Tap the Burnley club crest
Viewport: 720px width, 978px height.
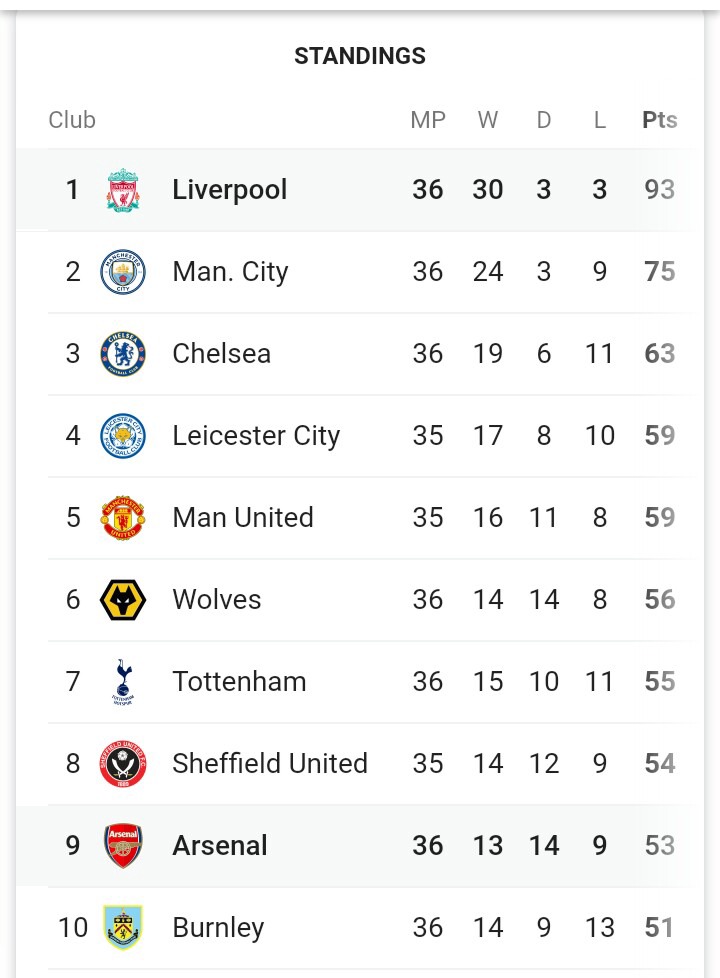click(123, 928)
